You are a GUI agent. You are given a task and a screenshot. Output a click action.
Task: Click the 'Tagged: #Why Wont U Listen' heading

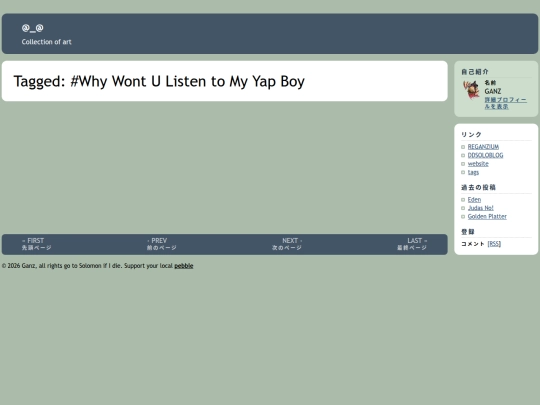click(159, 81)
